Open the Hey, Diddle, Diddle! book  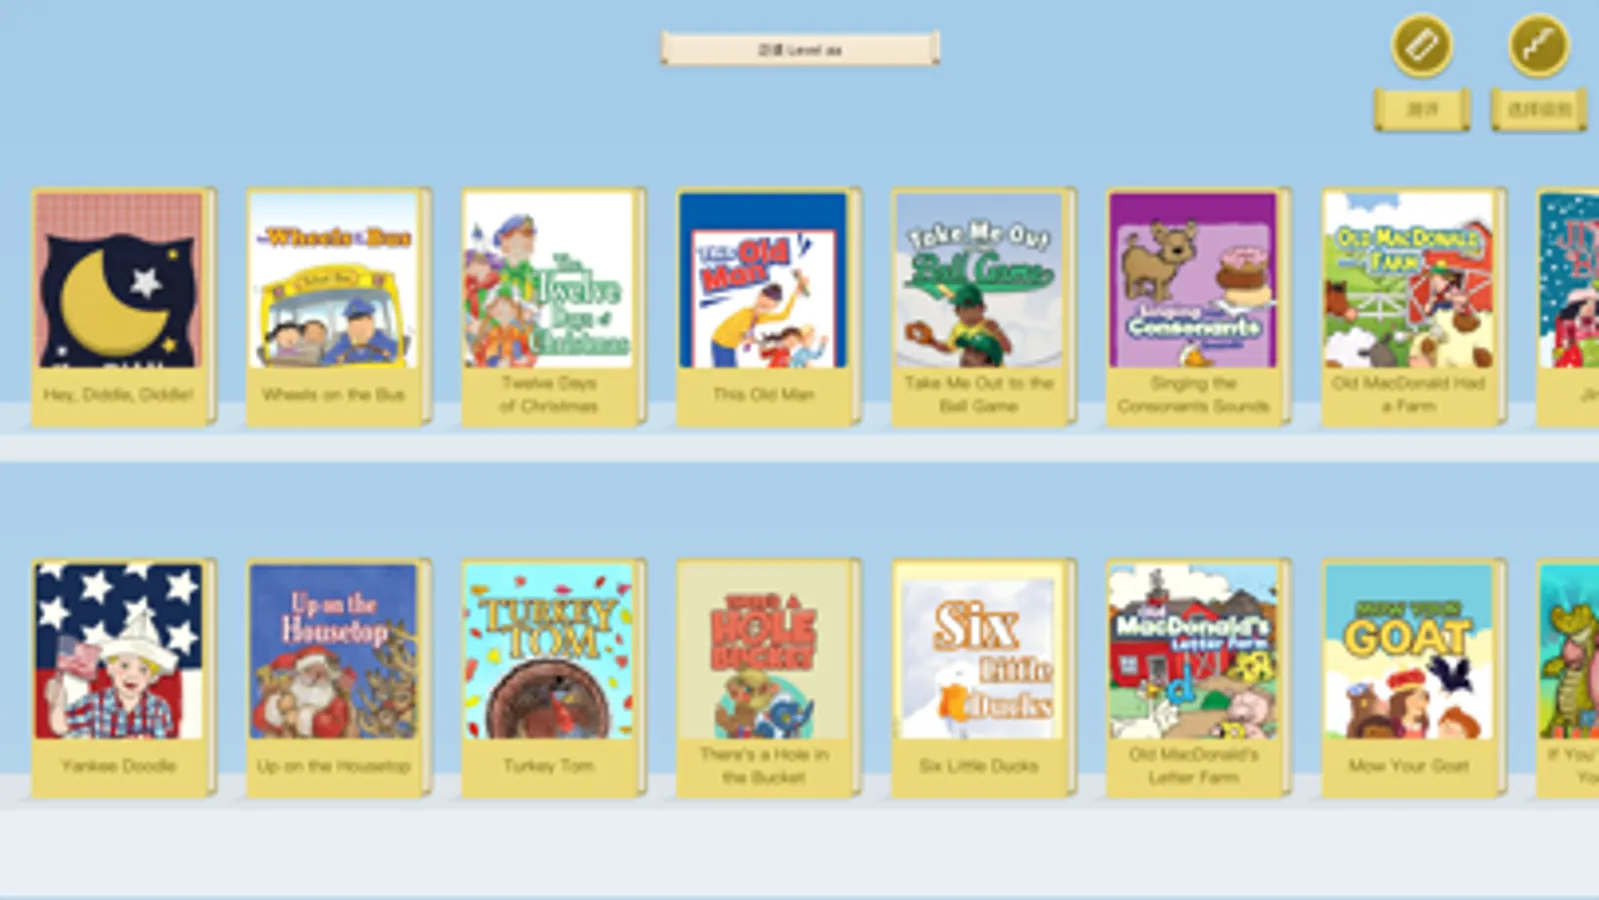(124, 307)
